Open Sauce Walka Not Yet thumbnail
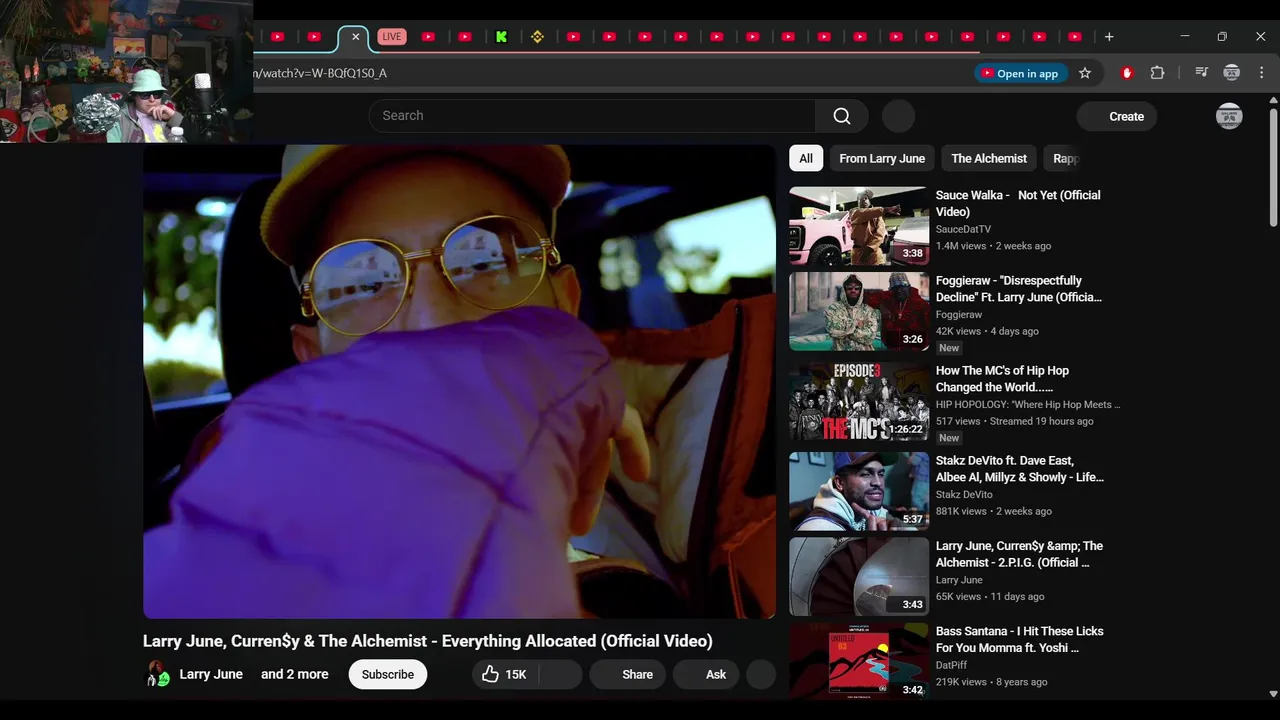This screenshot has width=1280, height=720. point(859,226)
